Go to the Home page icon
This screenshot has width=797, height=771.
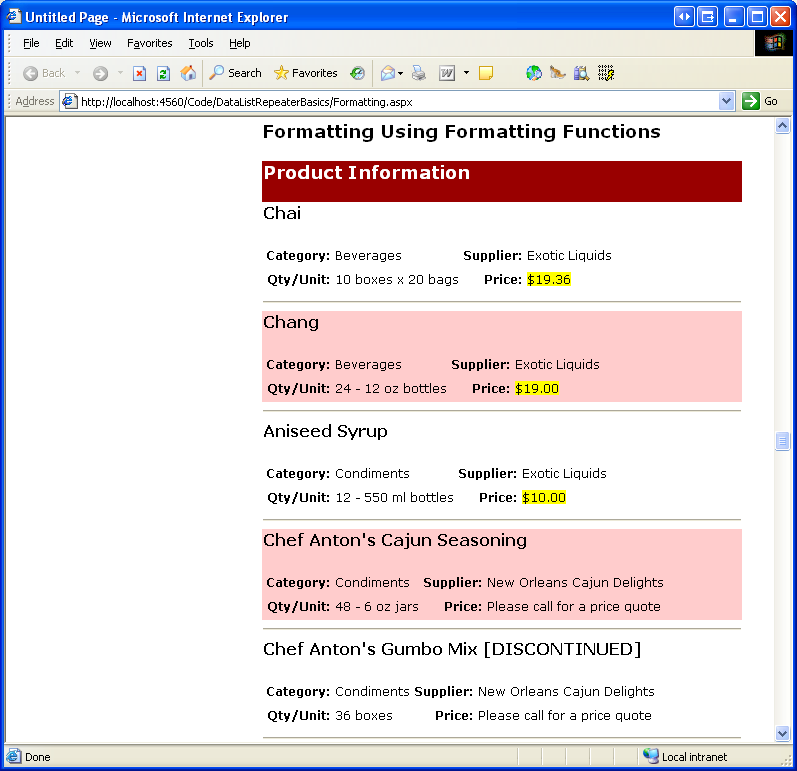click(188, 73)
